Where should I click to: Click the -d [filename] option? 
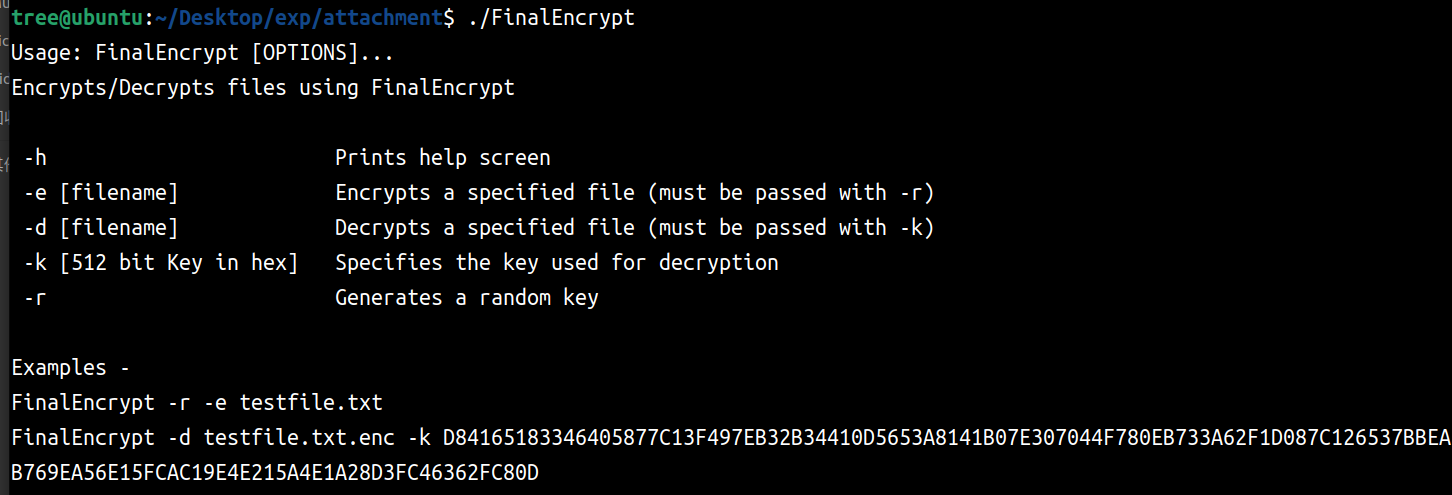click(x=101, y=228)
